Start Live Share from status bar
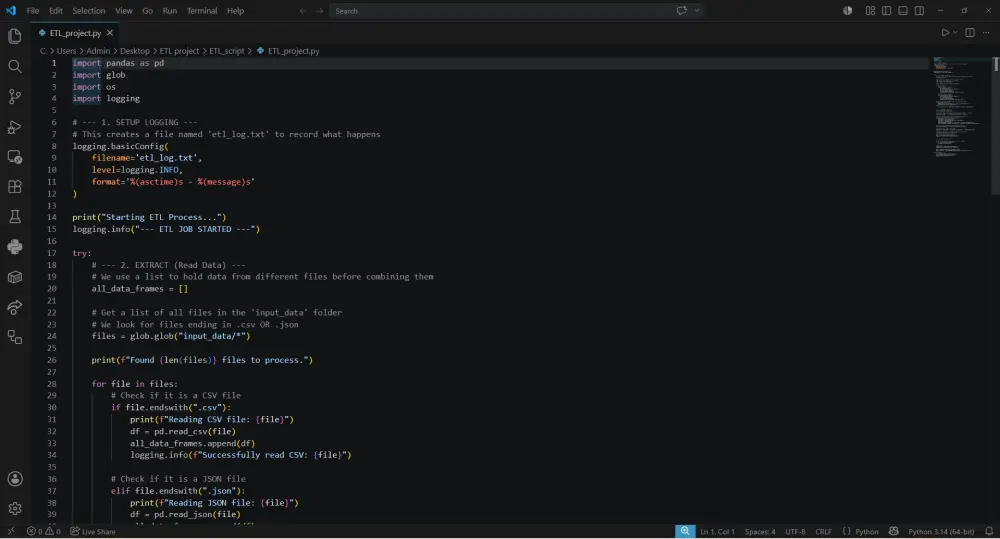Image resolution: width=1000 pixels, height=539 pixels. [x=93, y=531]
